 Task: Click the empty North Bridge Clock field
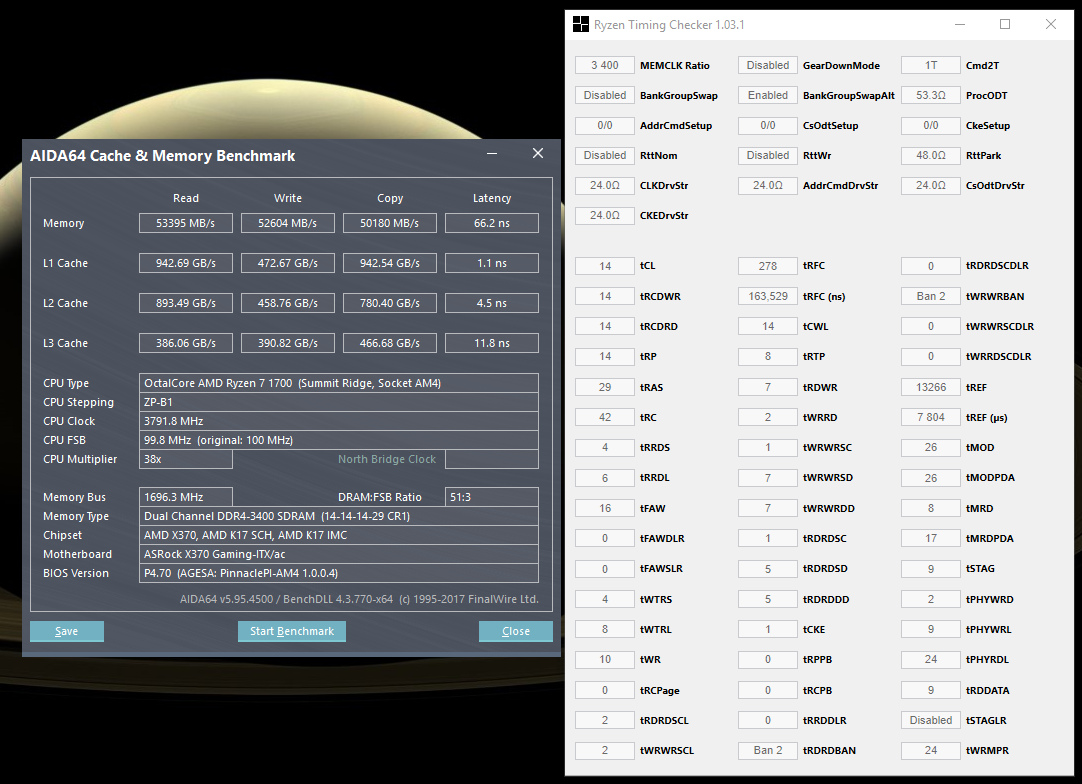[492, 459]
